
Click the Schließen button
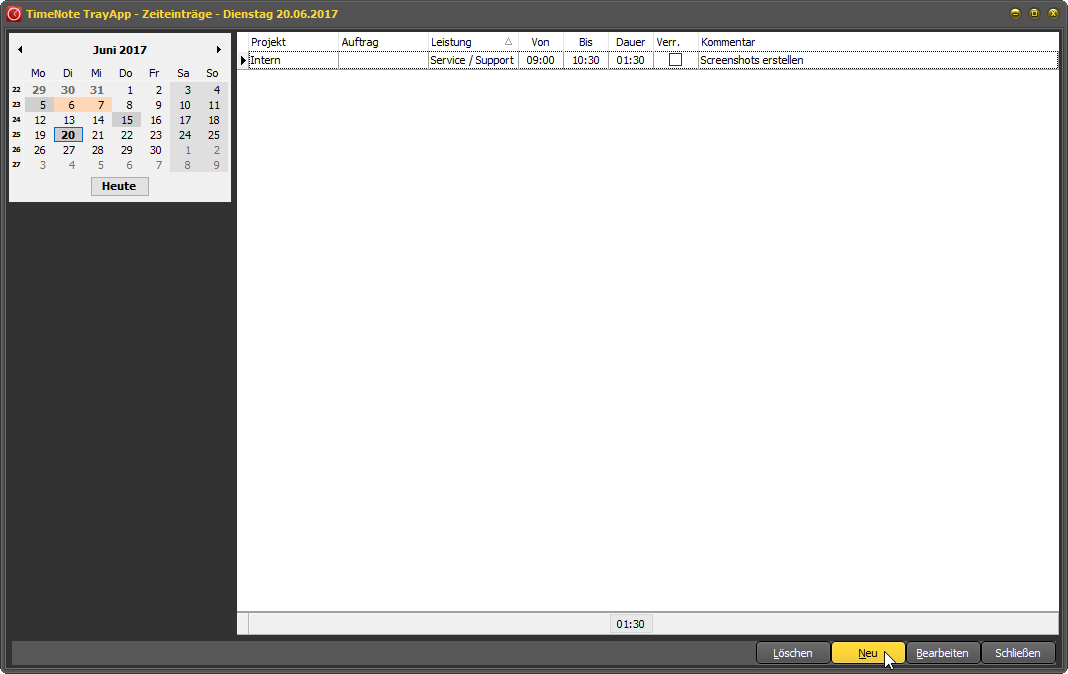(x=1018, y=653)
